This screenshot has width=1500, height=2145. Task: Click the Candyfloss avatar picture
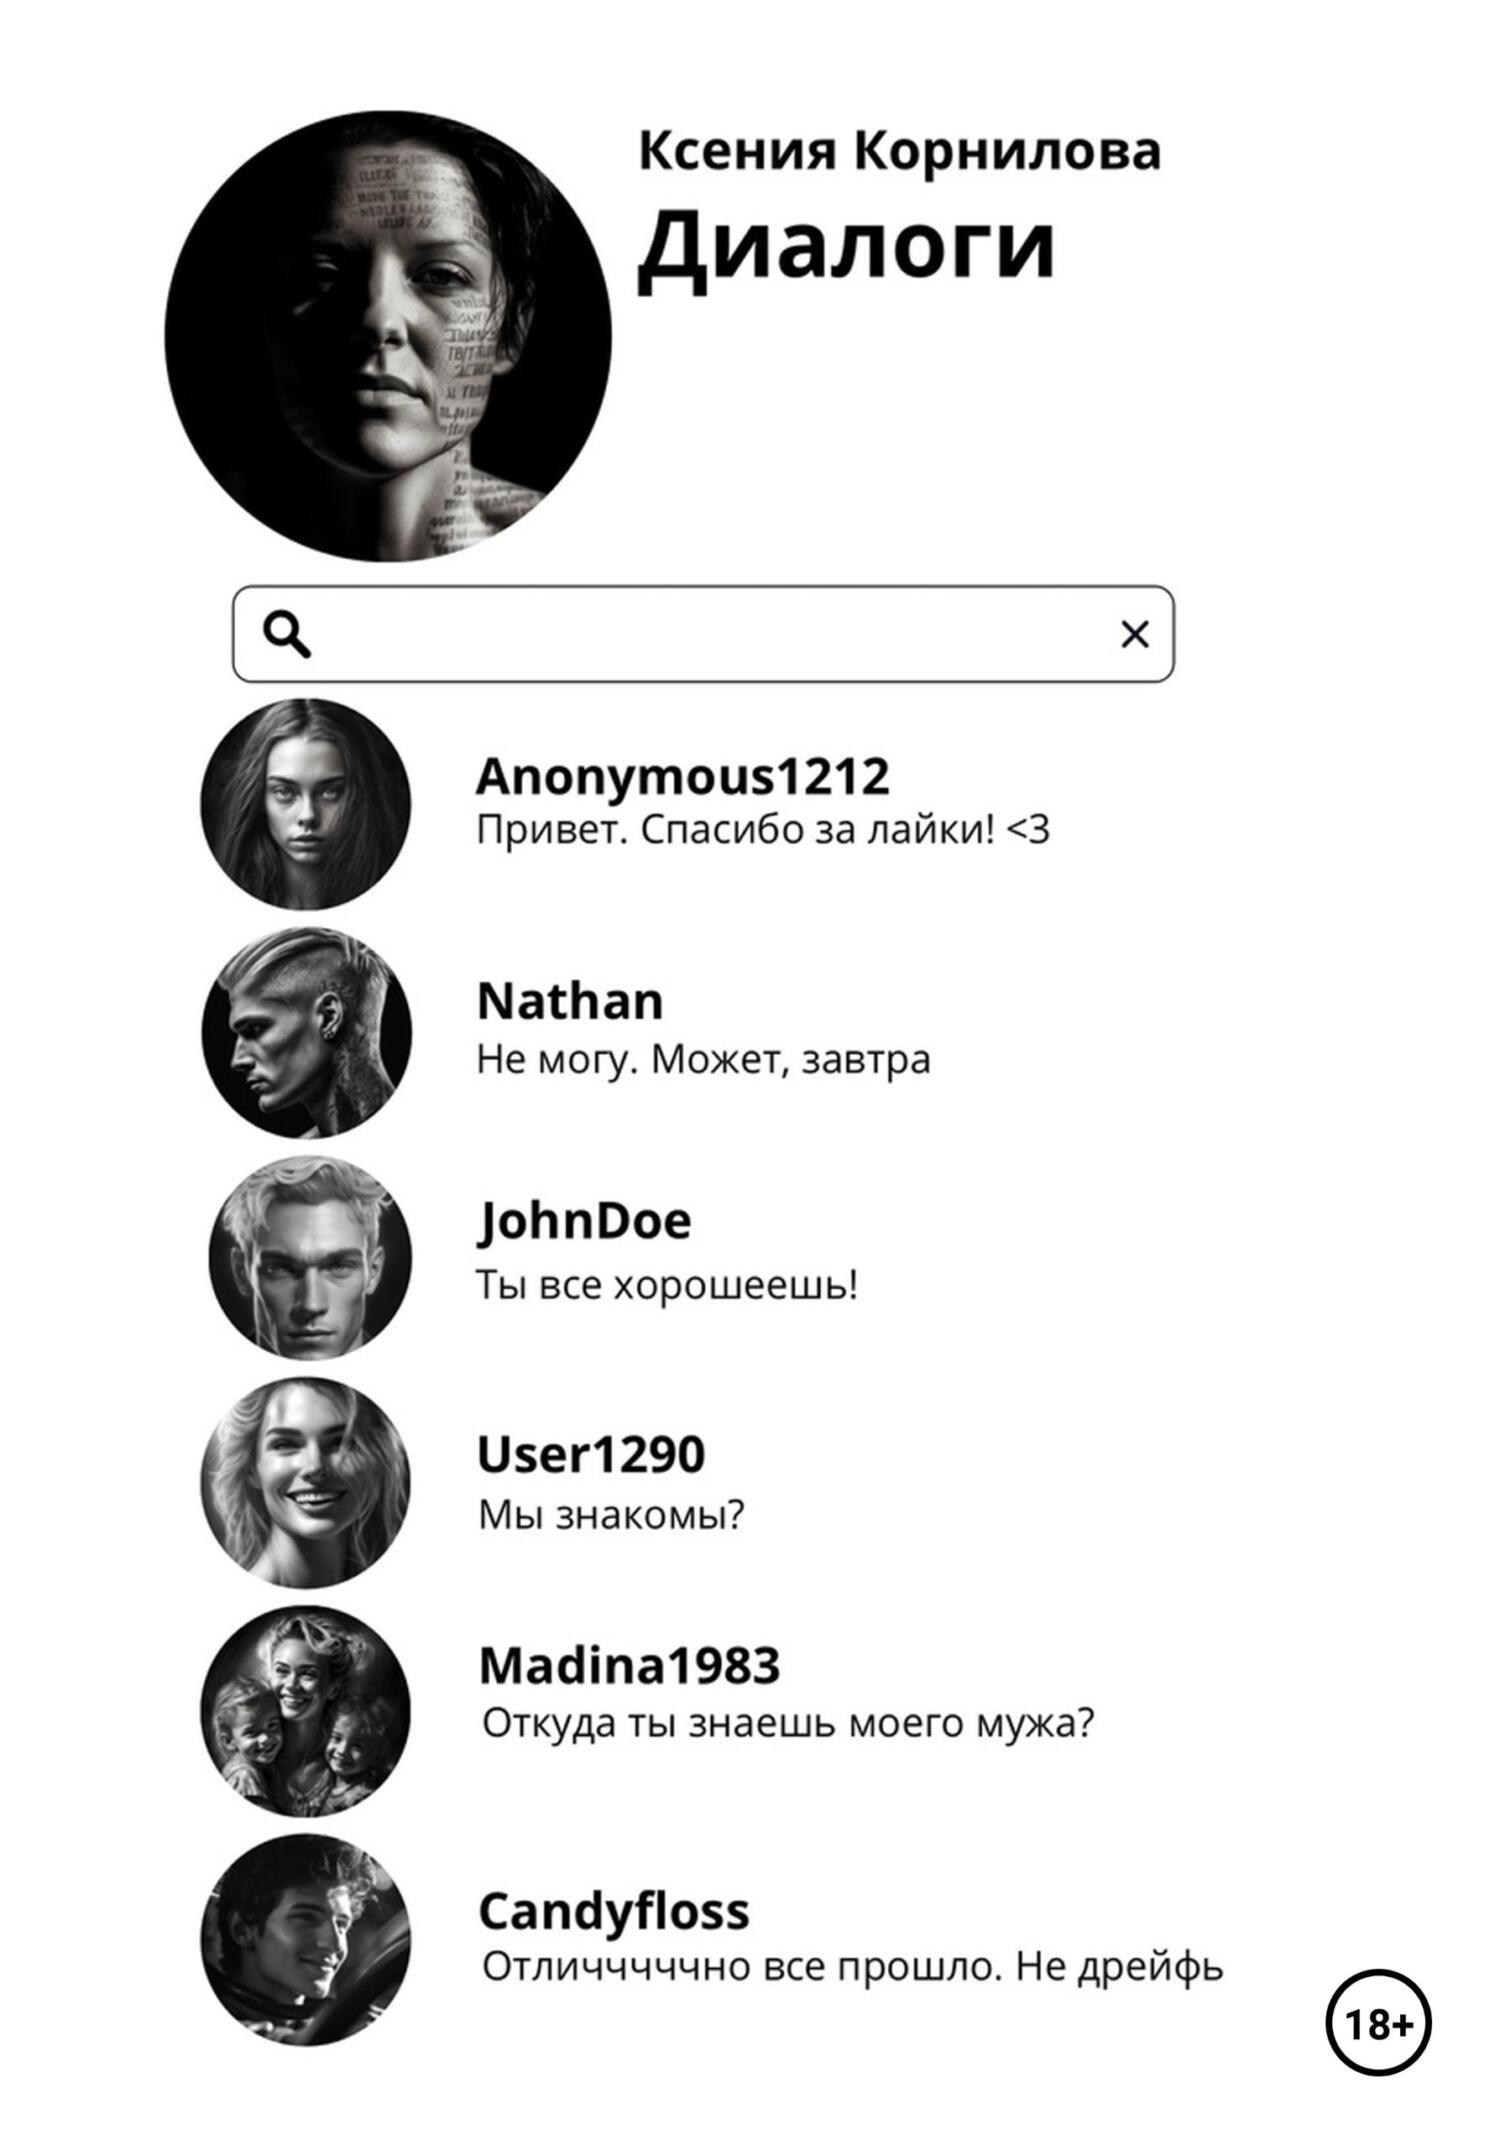306,1940
